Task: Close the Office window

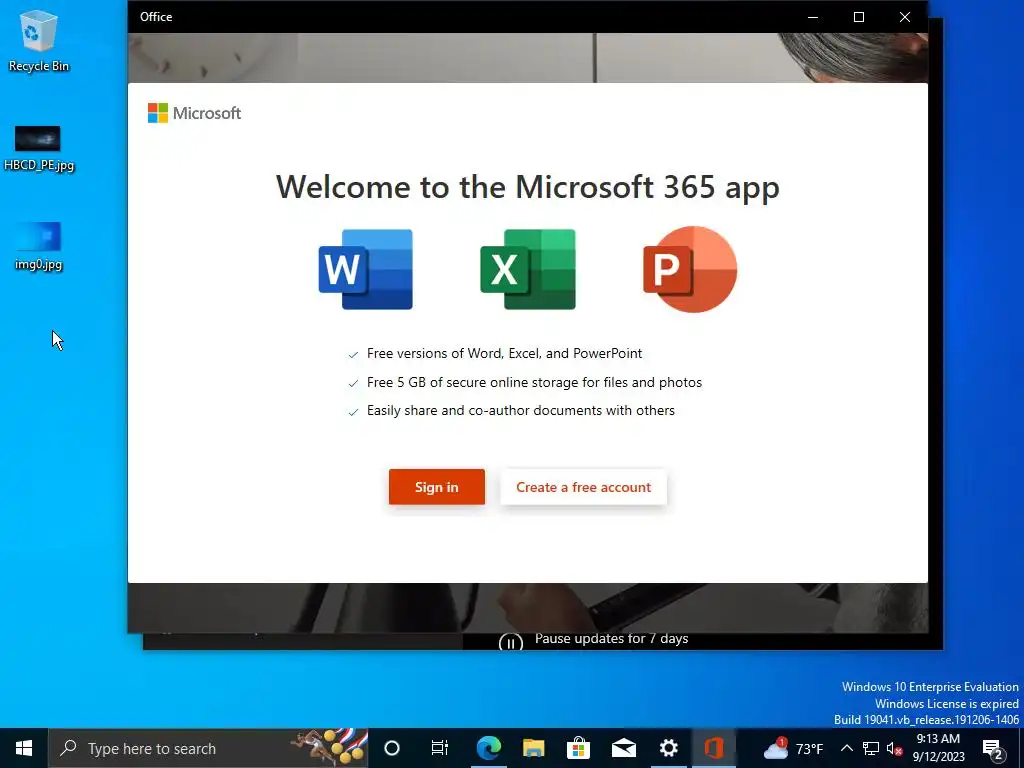Action: [x=904, y=17]
